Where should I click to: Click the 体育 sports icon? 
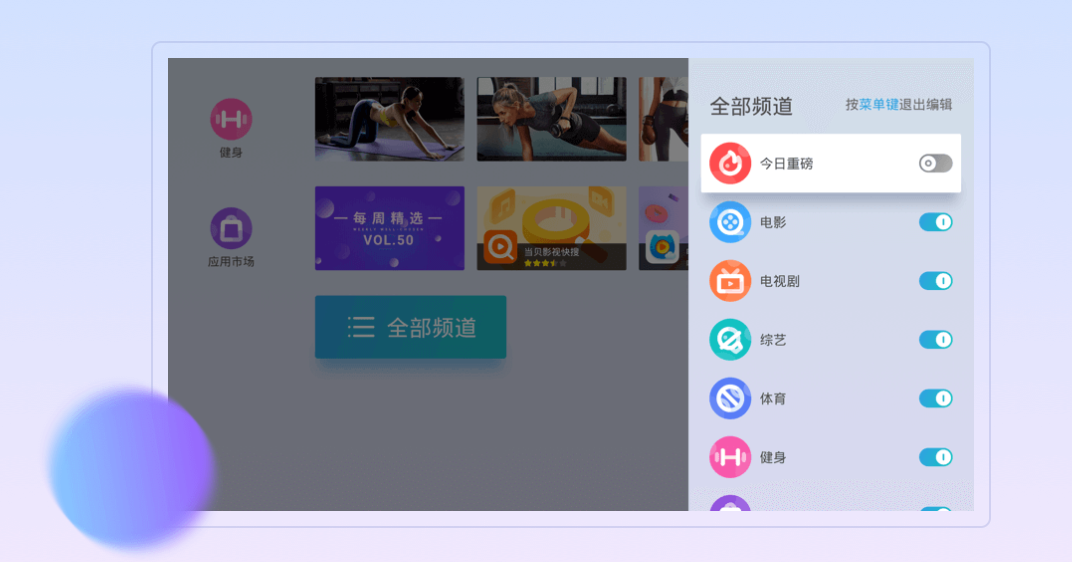730,399
